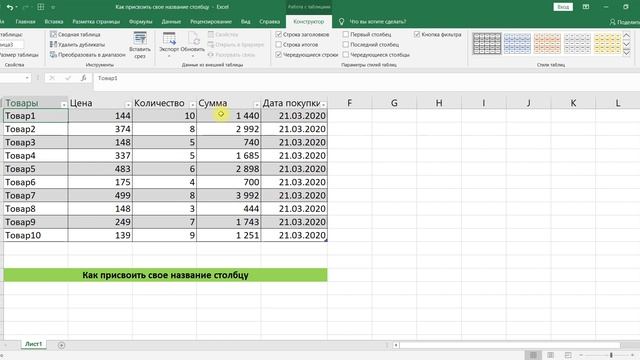Click the zoom in plus in status bar

coord(632,355)
